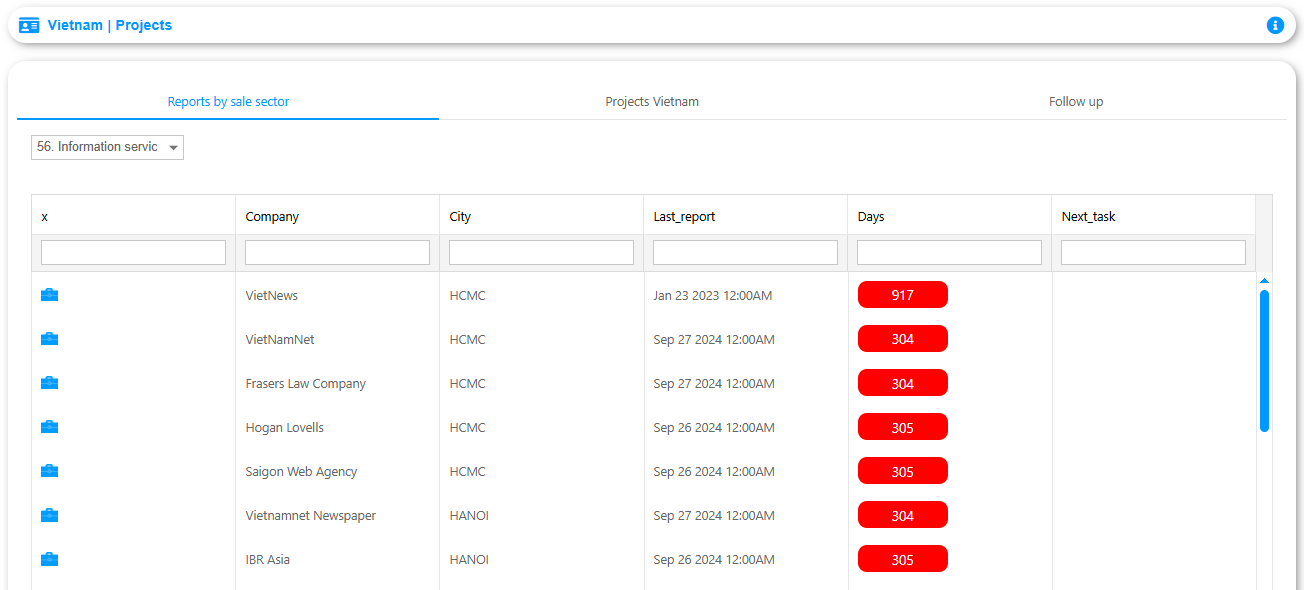The height and width of the screenshot is (590, 1304).
Task: Switch to Reports by sale sector tab
Action: [x=228, y=102]
